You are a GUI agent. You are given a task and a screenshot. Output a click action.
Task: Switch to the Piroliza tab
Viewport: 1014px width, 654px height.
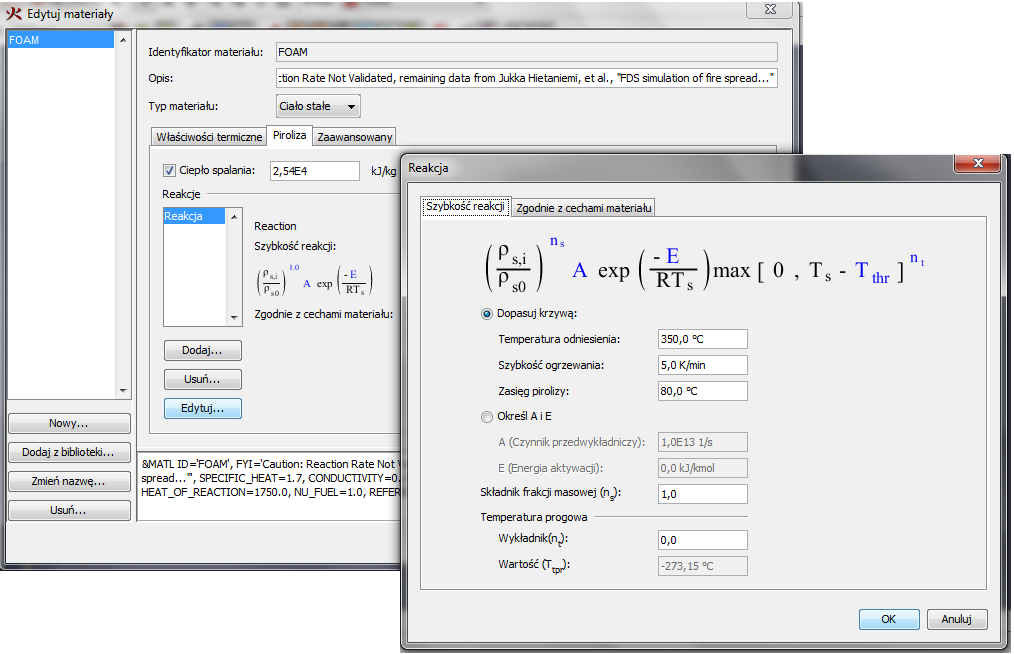[x=289, y=135]
